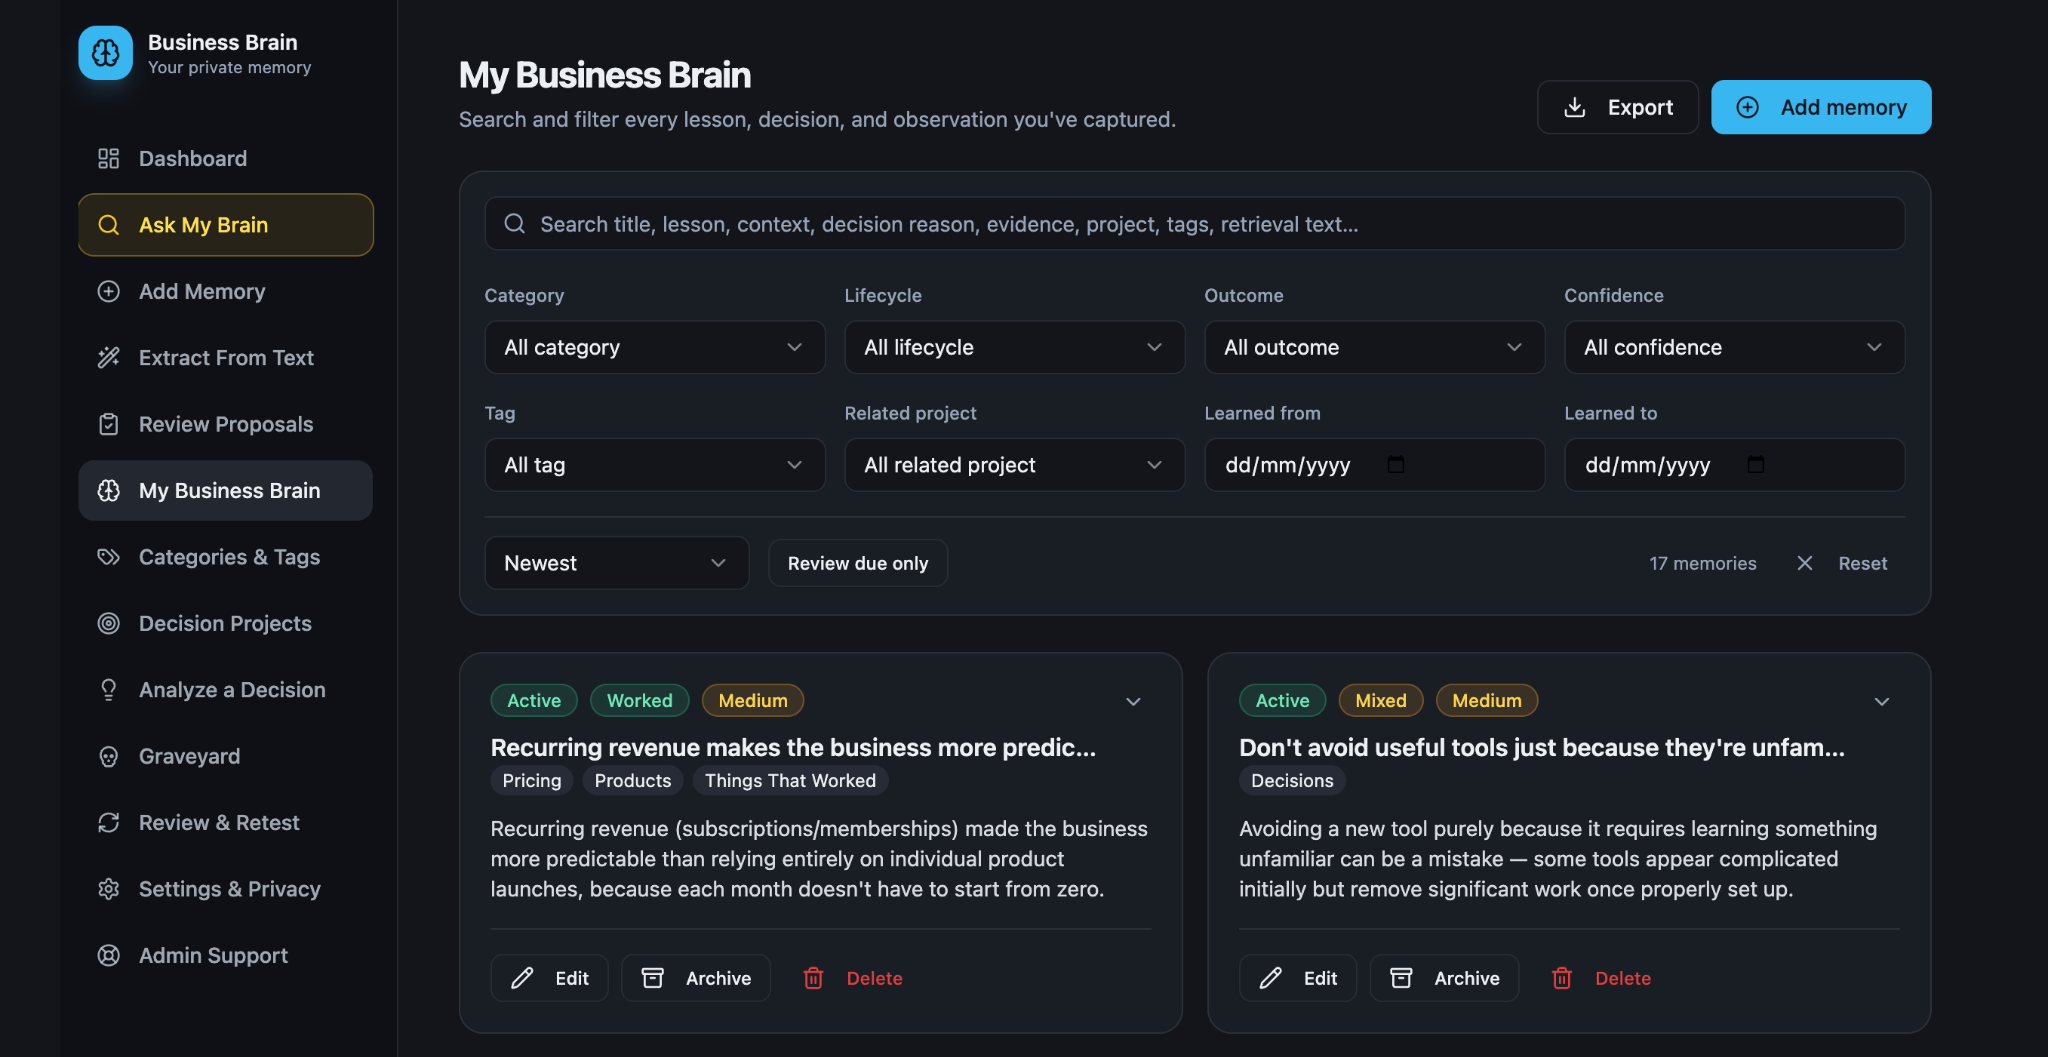The width and height of the screenshot is (2048, 1057).
Task: Delete the Don't avoid useful tools memory
Action: [1601, 978]
